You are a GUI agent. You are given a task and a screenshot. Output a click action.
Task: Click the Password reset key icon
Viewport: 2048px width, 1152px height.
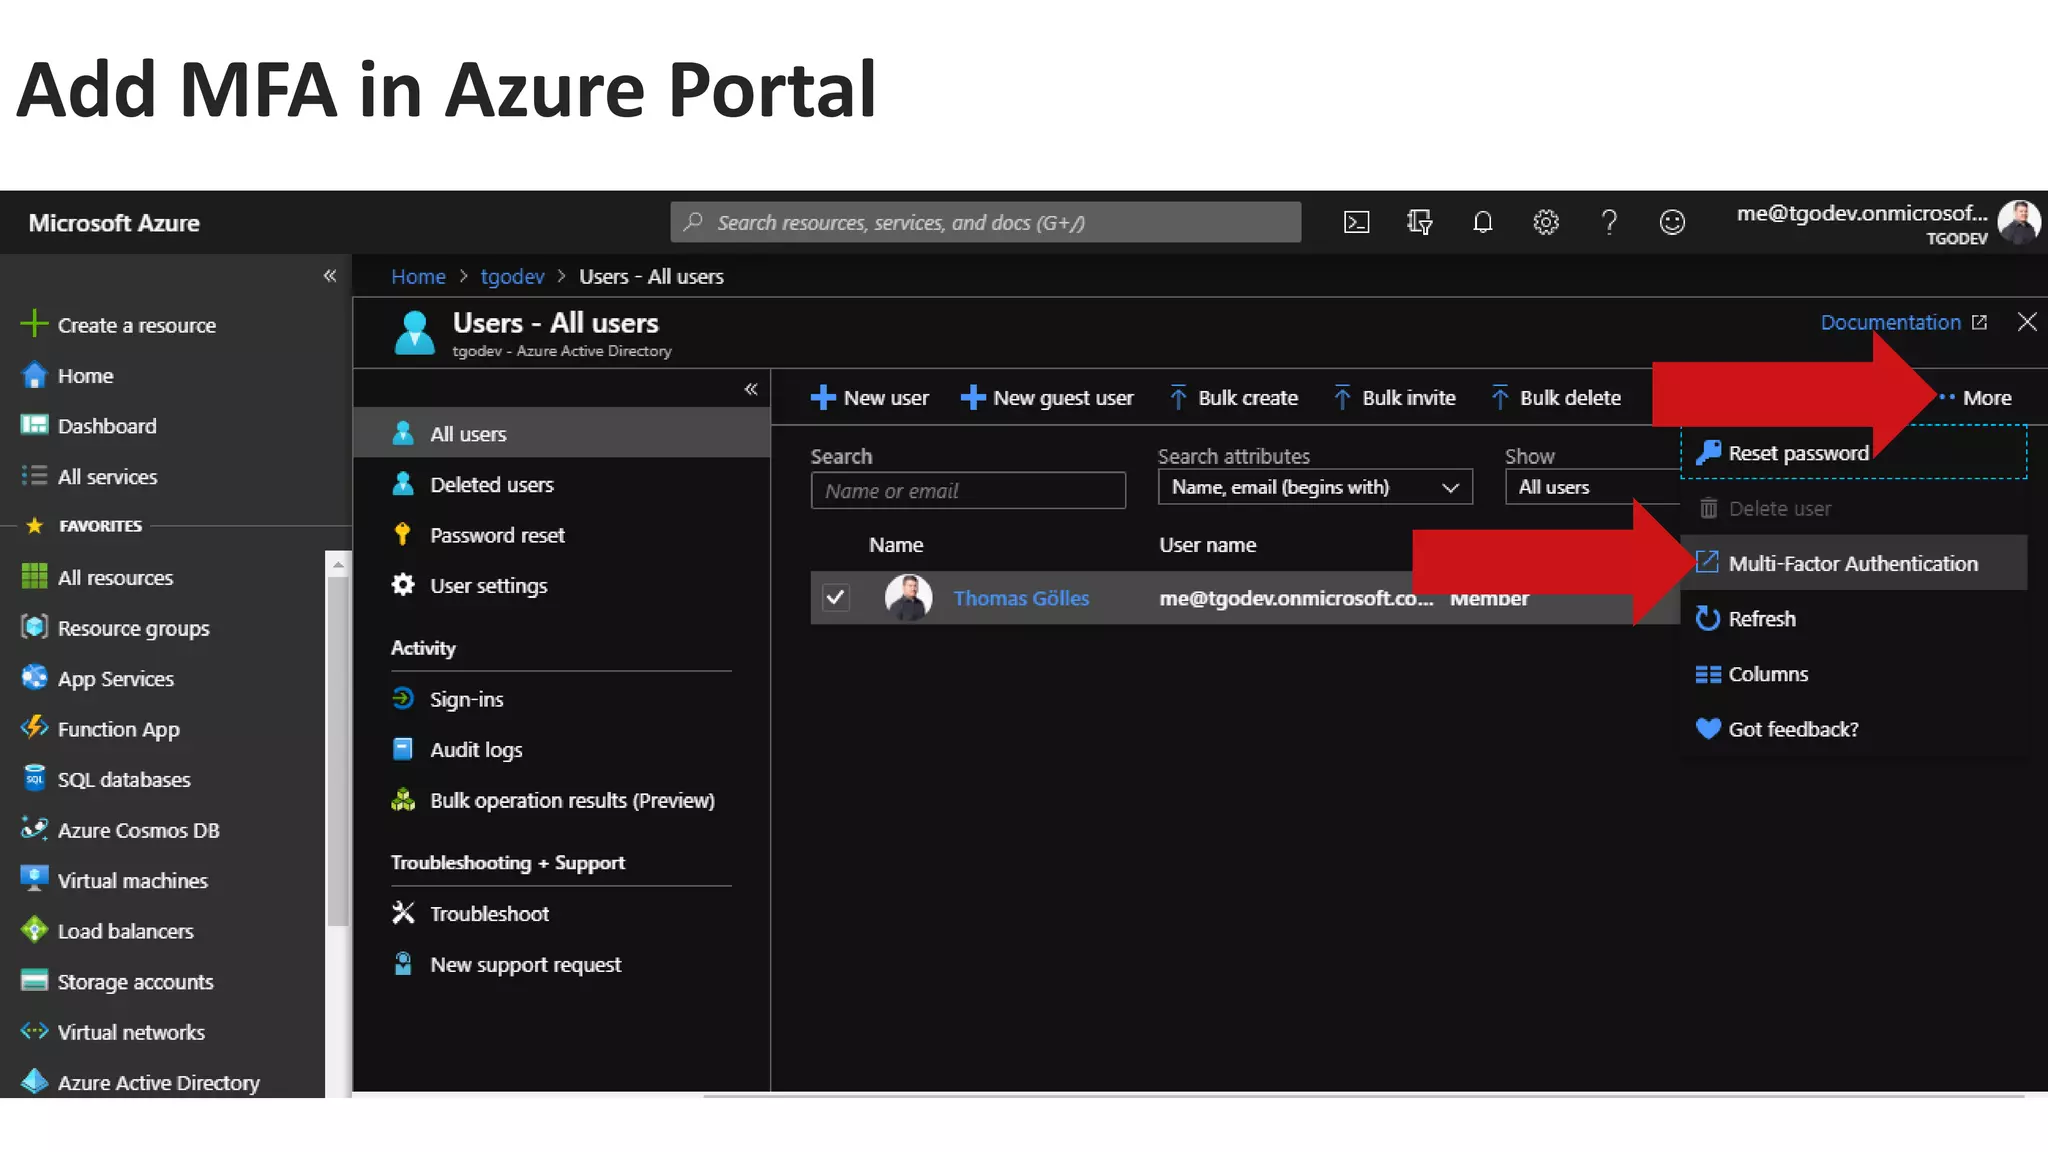coord(403,534)
